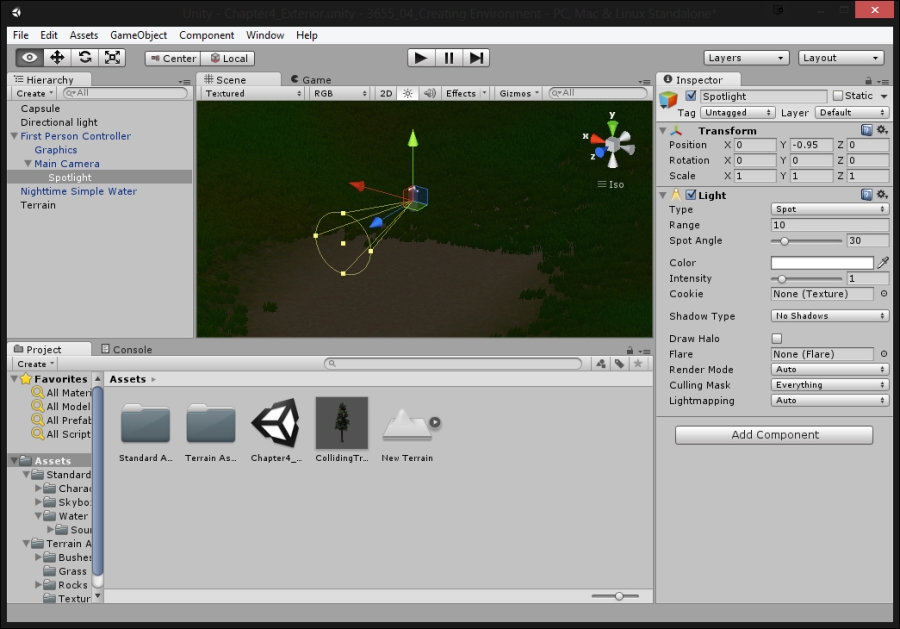Lock the Inspector panel

tap(868, 81)
